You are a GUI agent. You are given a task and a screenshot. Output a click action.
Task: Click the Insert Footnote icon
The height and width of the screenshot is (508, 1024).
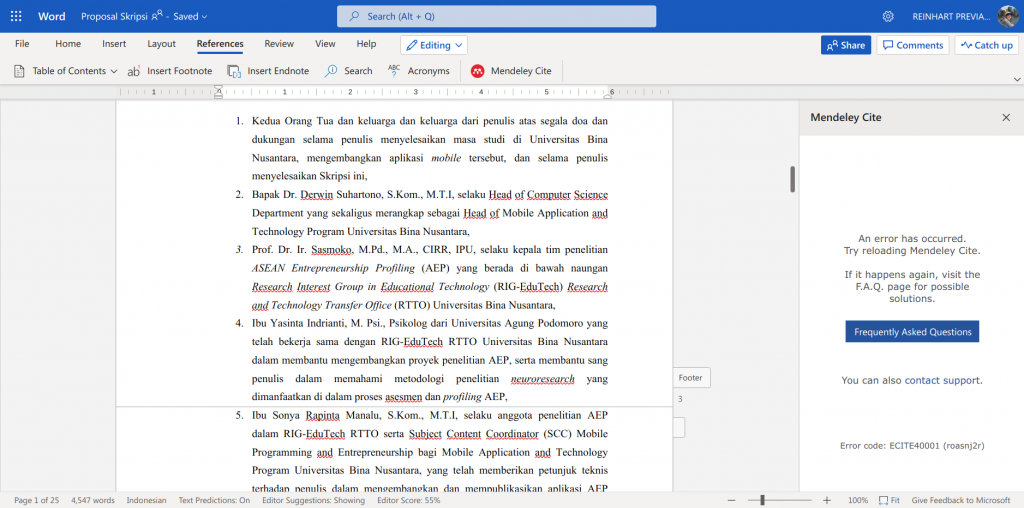point(135,71)
